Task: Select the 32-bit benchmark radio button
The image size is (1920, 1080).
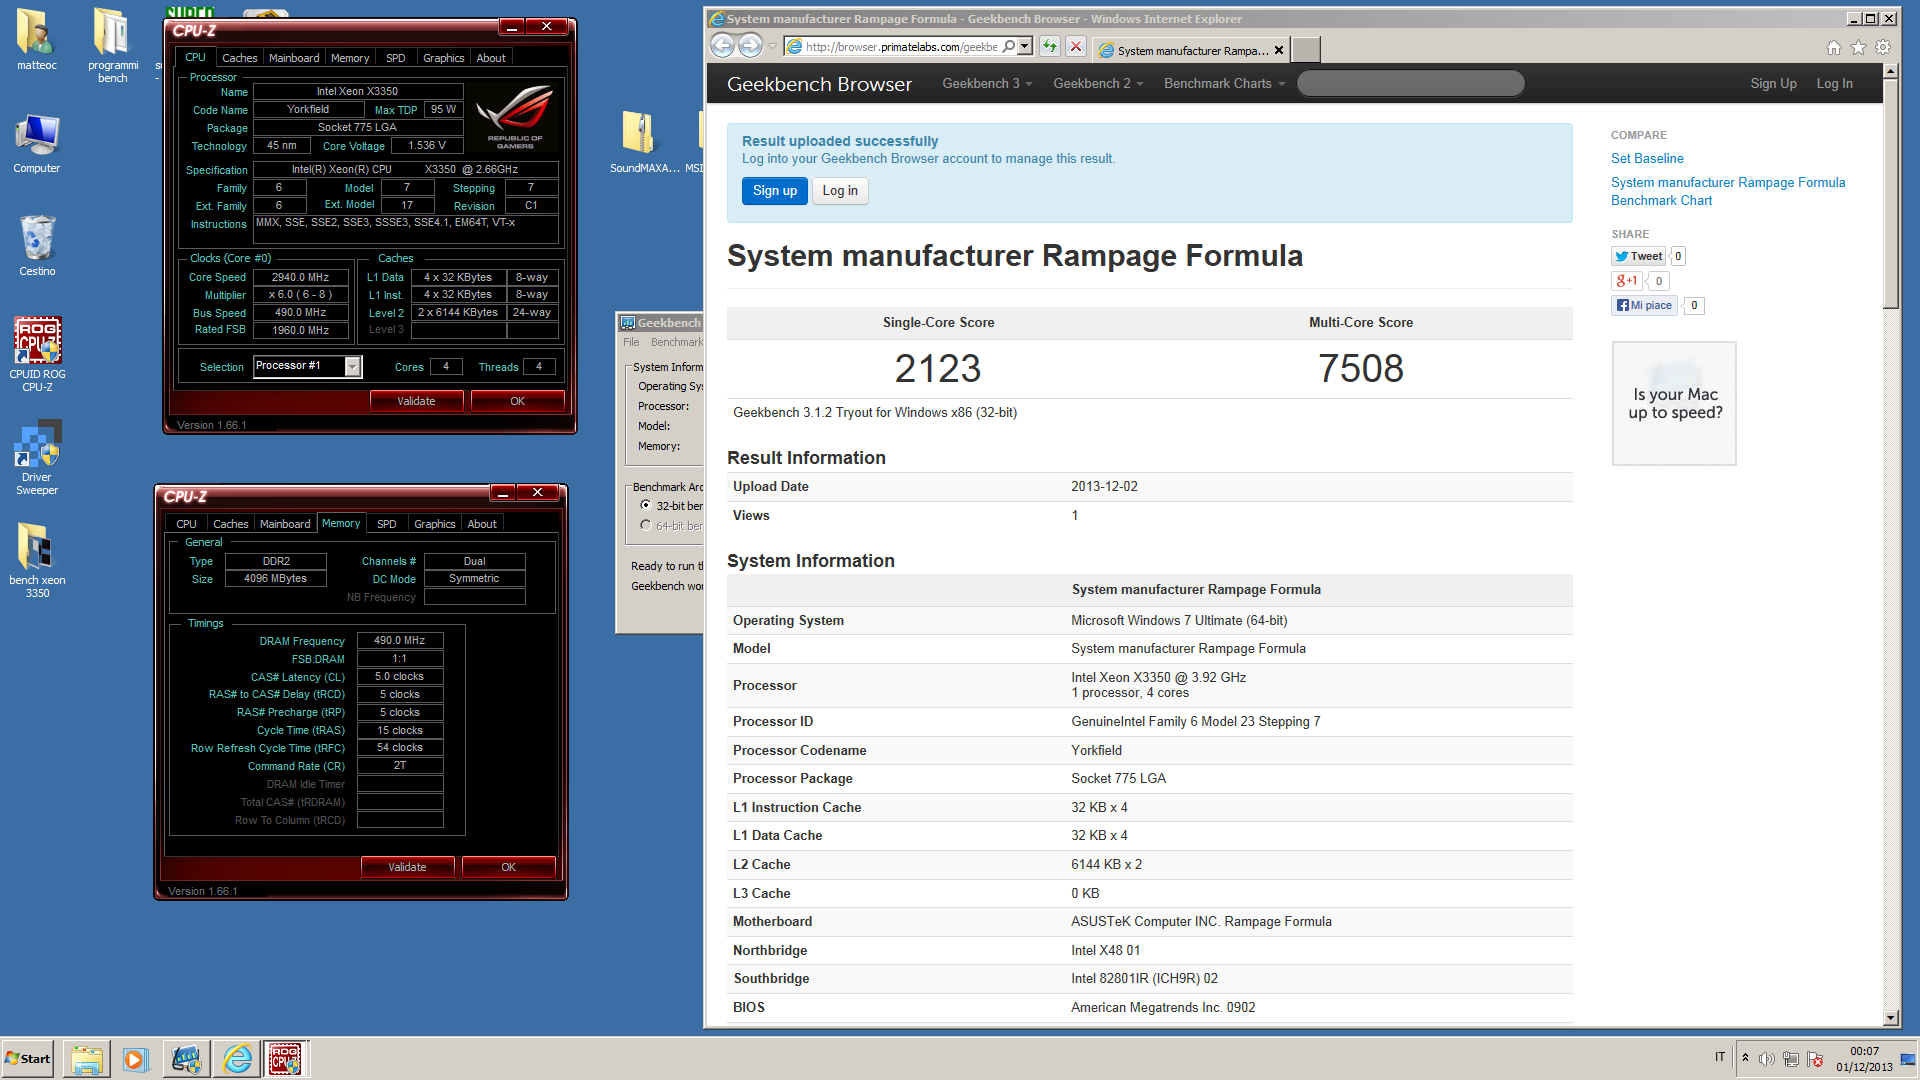Action: coord(646,505)
